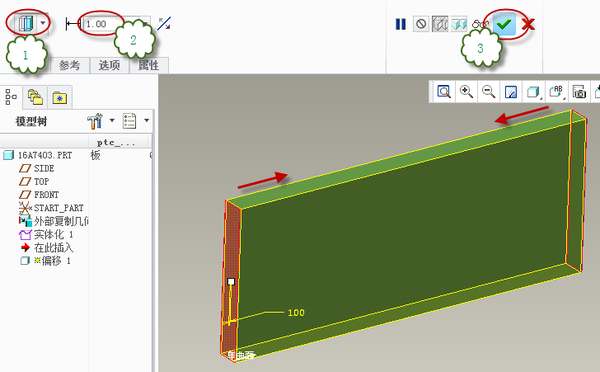Open the 选项 tab
The width and height of the screenshot is (600, 372).
109,65
